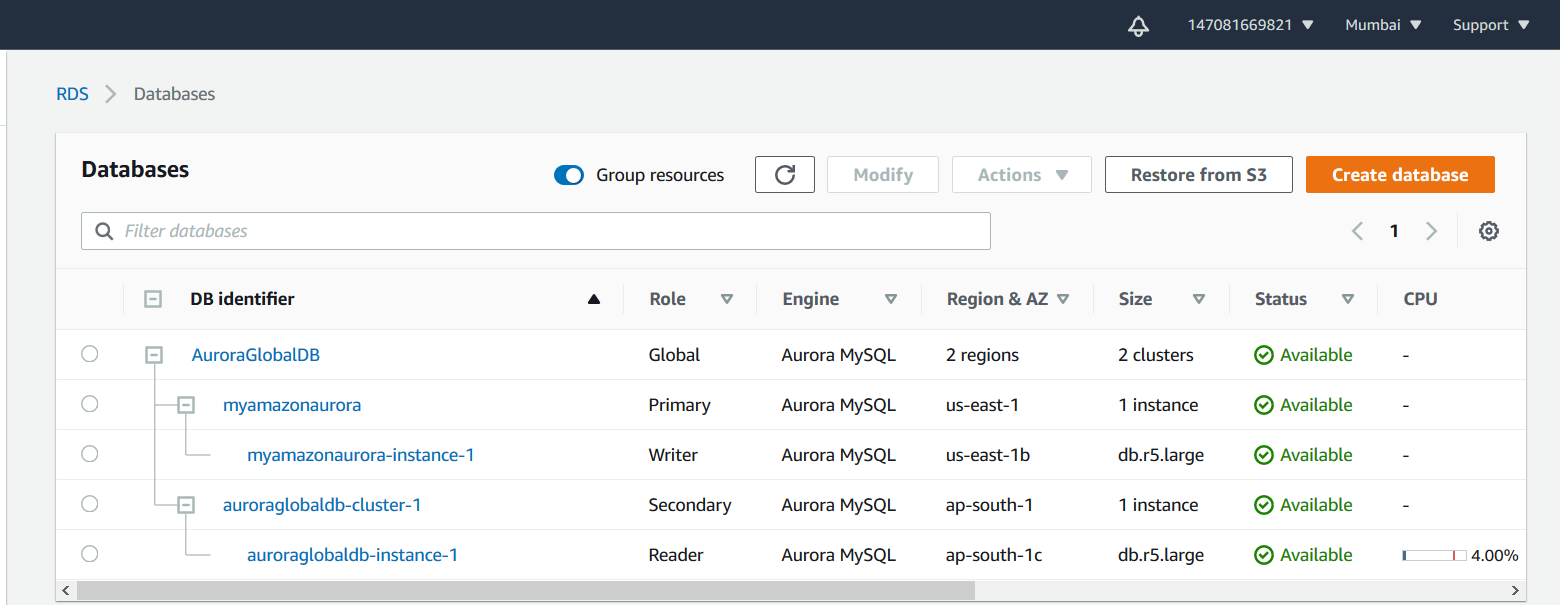Select radio button for auroraglobaldb-instance-1
Screen dimensions: 1560x605
(x=90, y=554)
